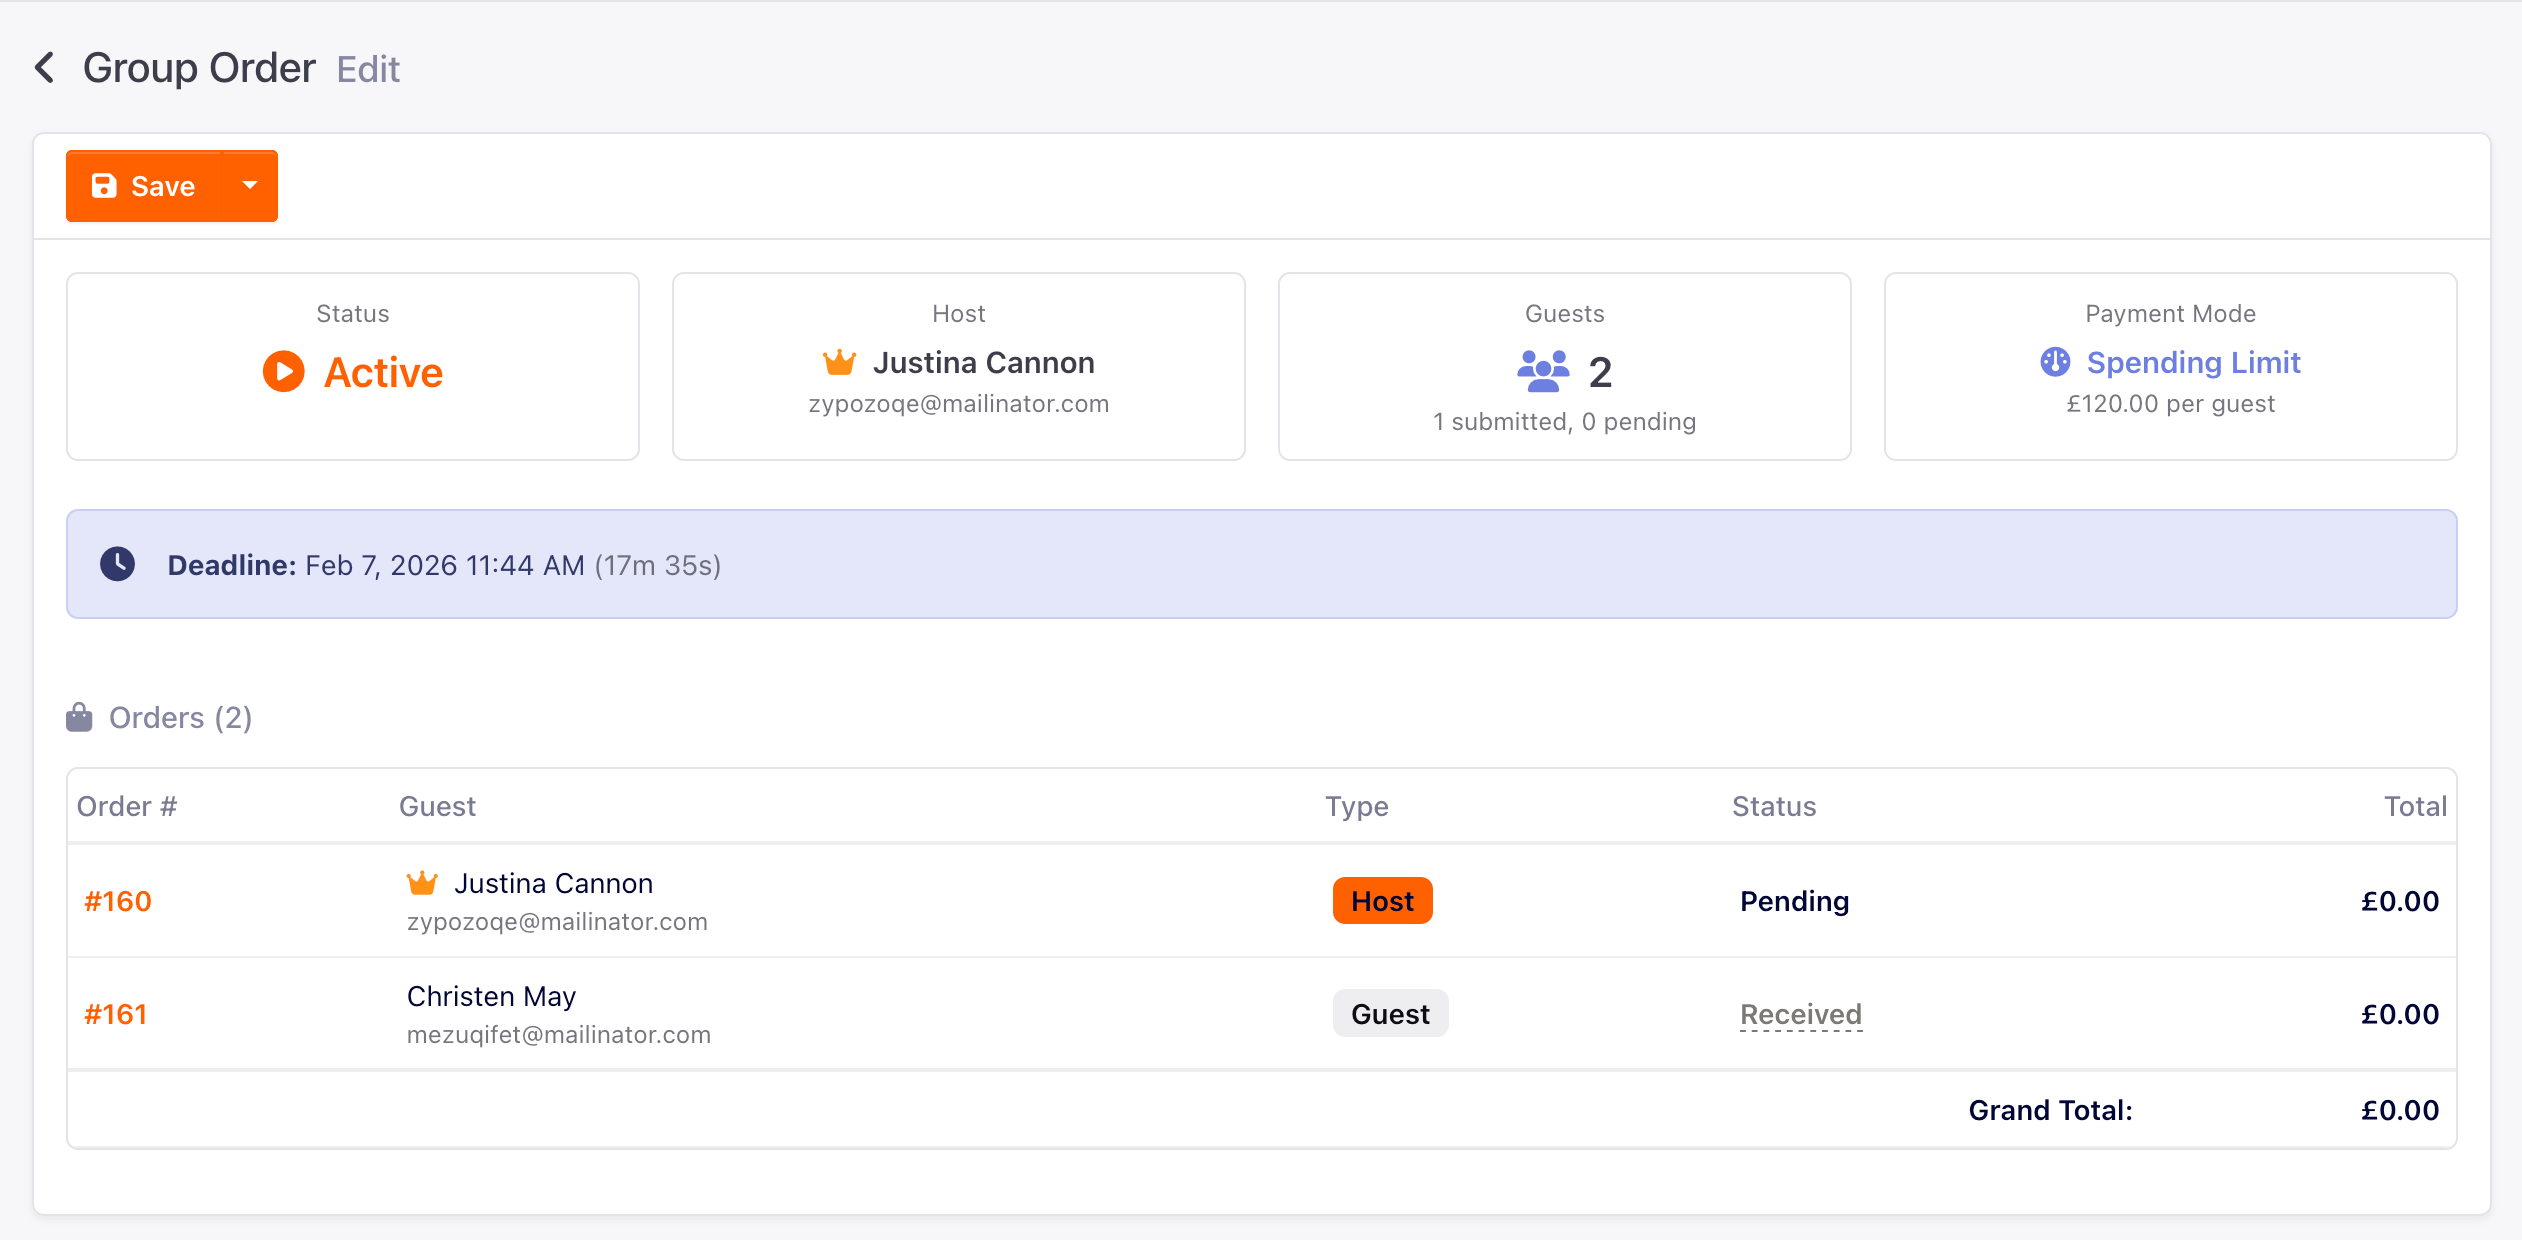Click the Guest column header

click(x=437, y=806)
